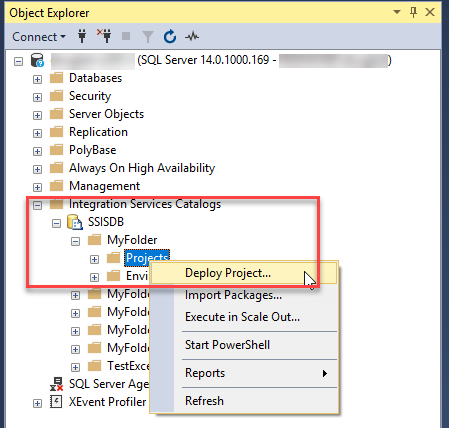Select the Management folder icon

tap(56, 186)
